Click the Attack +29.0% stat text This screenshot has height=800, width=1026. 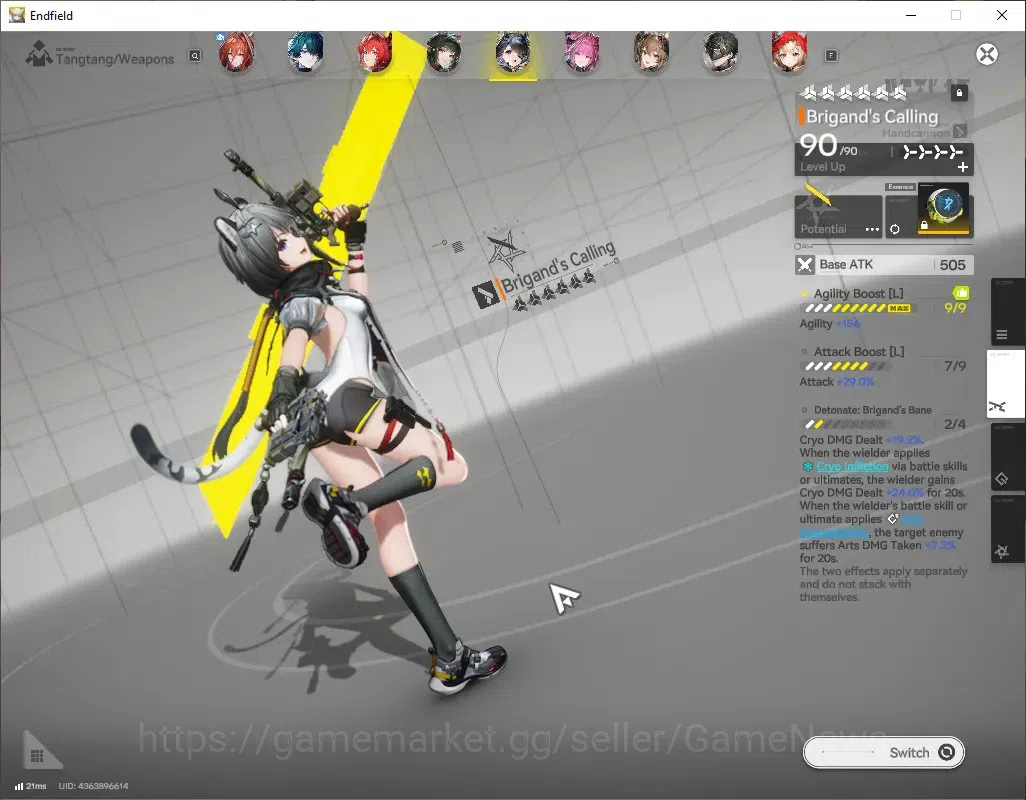tap(836, 382)
